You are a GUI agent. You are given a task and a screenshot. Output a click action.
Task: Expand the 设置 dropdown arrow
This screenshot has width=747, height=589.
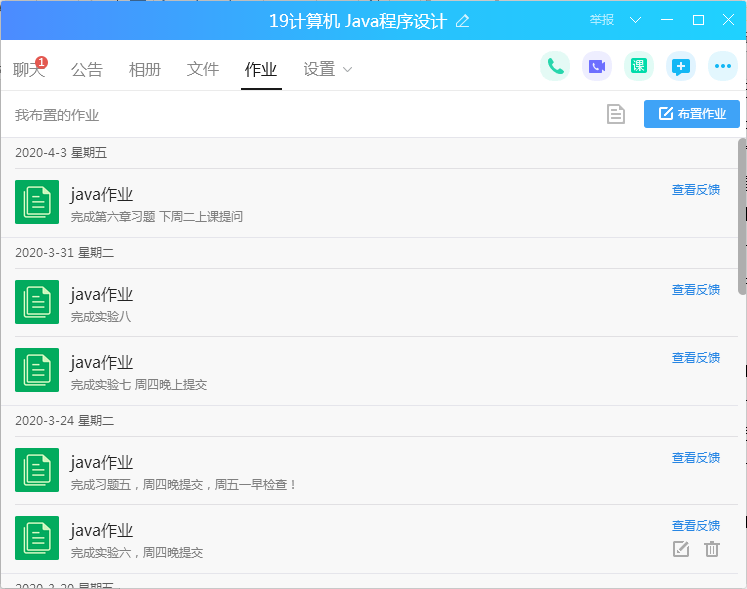pos(348,69)
